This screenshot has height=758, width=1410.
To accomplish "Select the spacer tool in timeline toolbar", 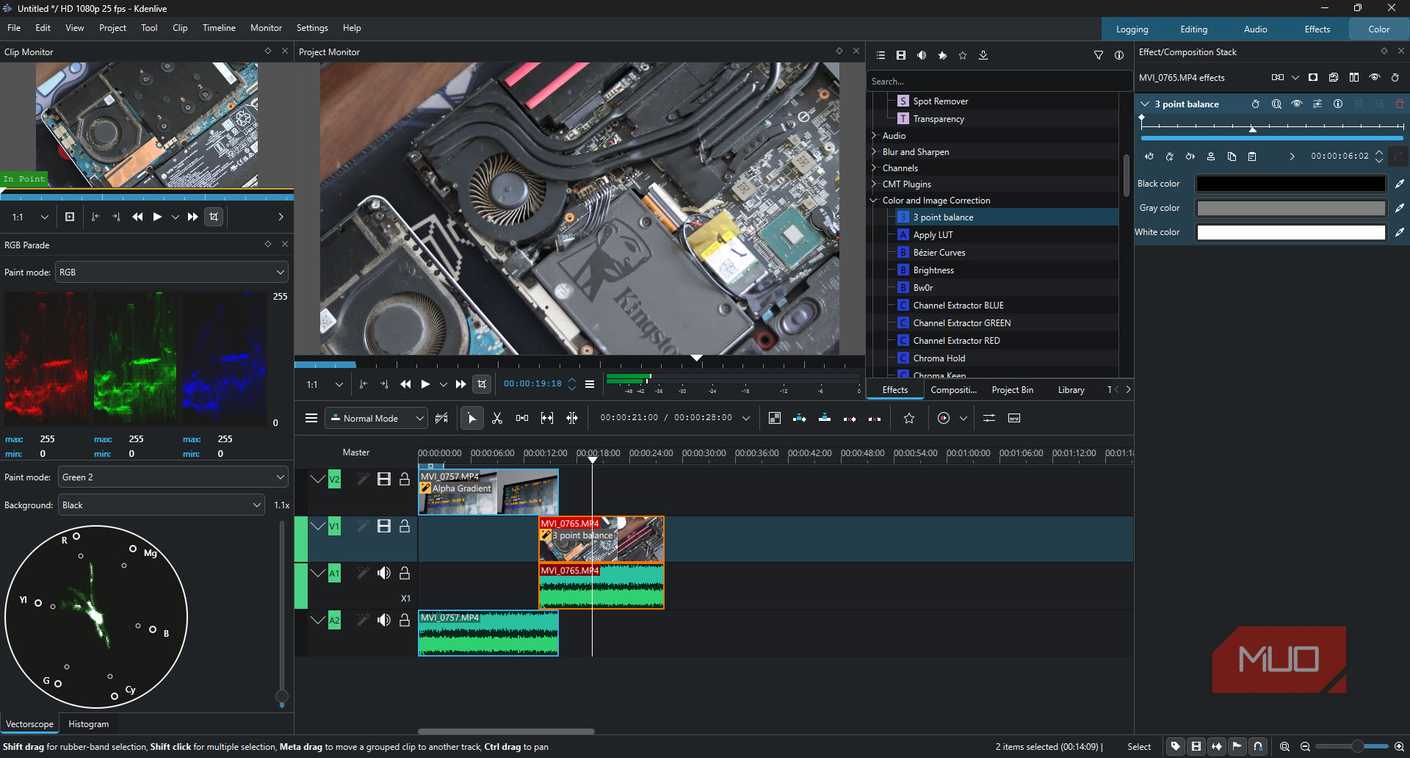I will coord(522,418).
